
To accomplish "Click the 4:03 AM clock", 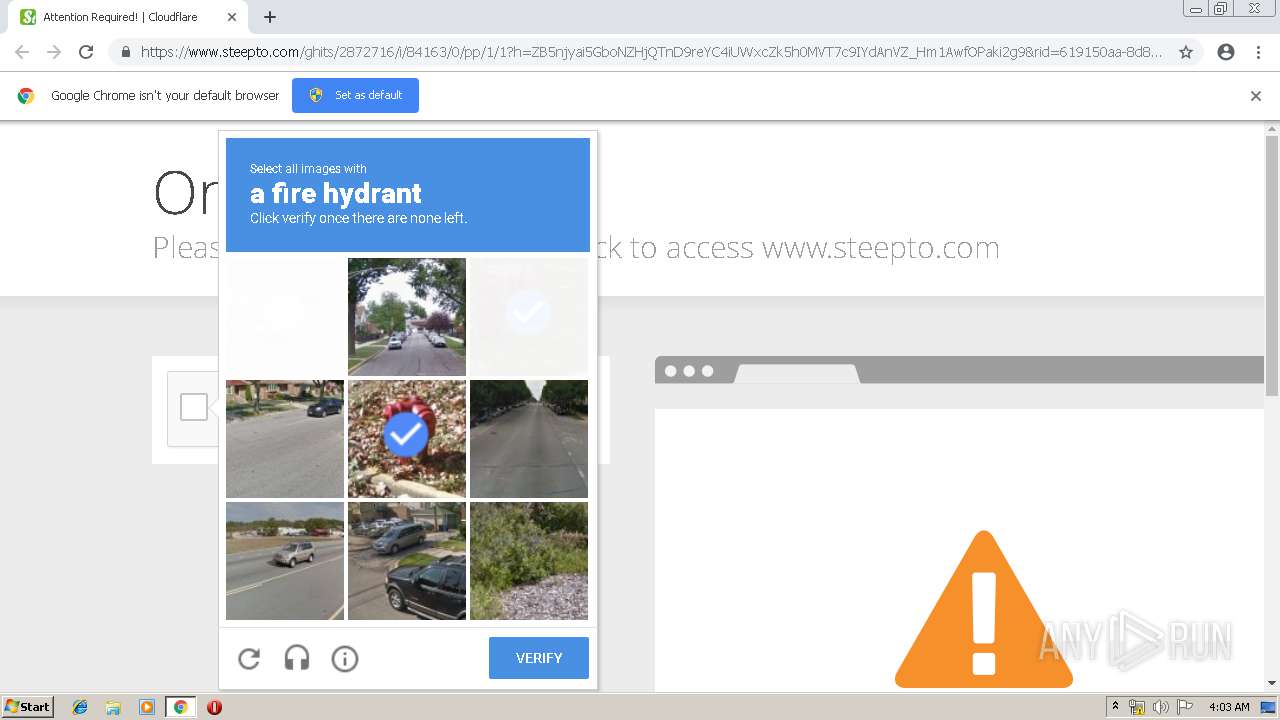I will click(x=1229, y=707).
